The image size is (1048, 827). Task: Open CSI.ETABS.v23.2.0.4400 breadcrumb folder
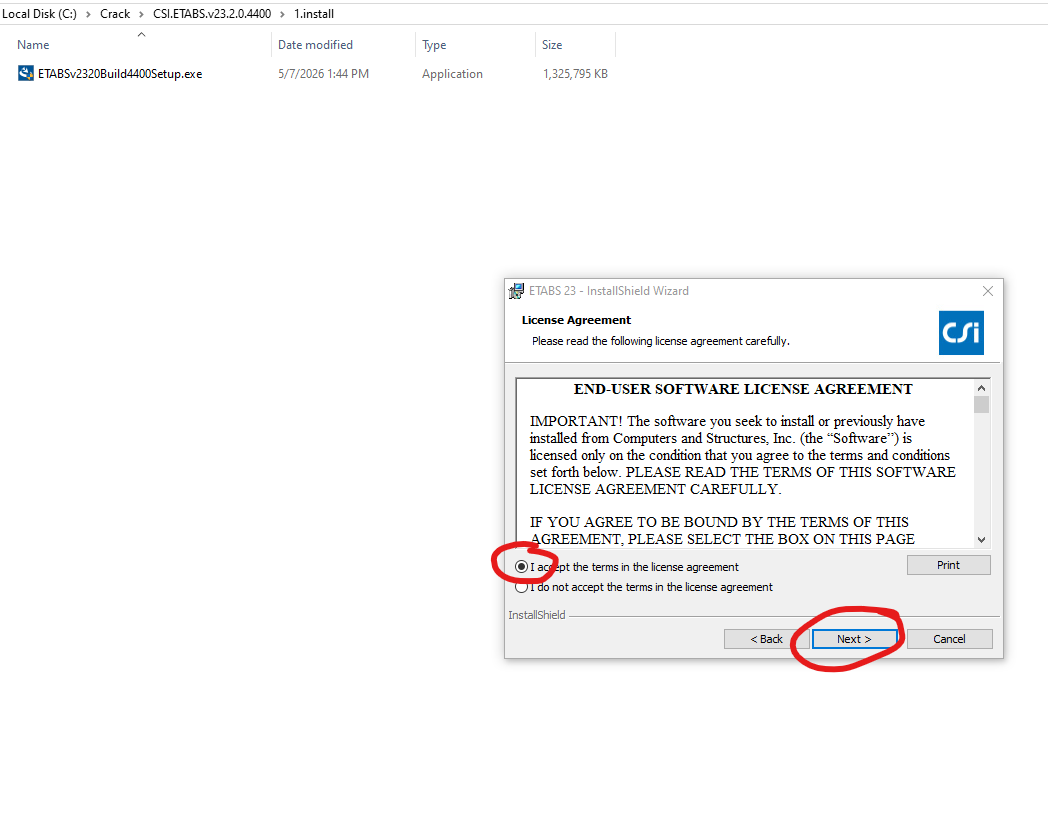pyautogui.click(x=212, y=14)
